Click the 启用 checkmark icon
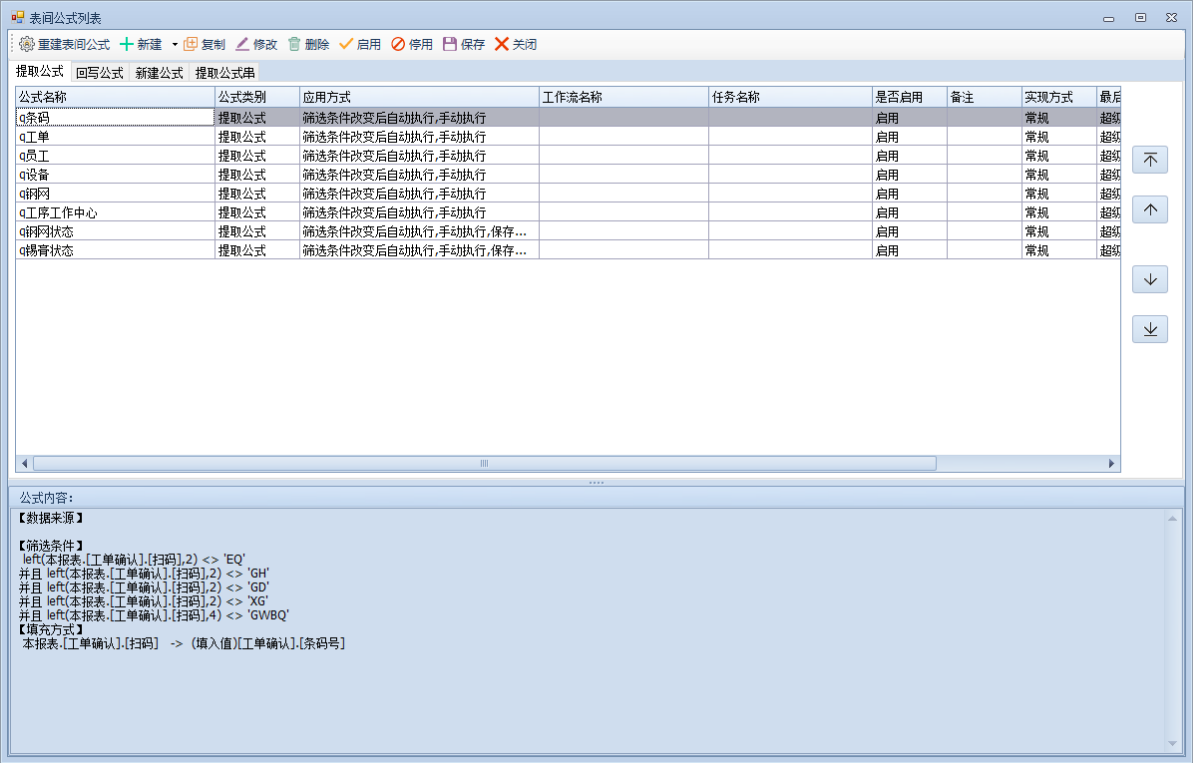 point(346,45)
